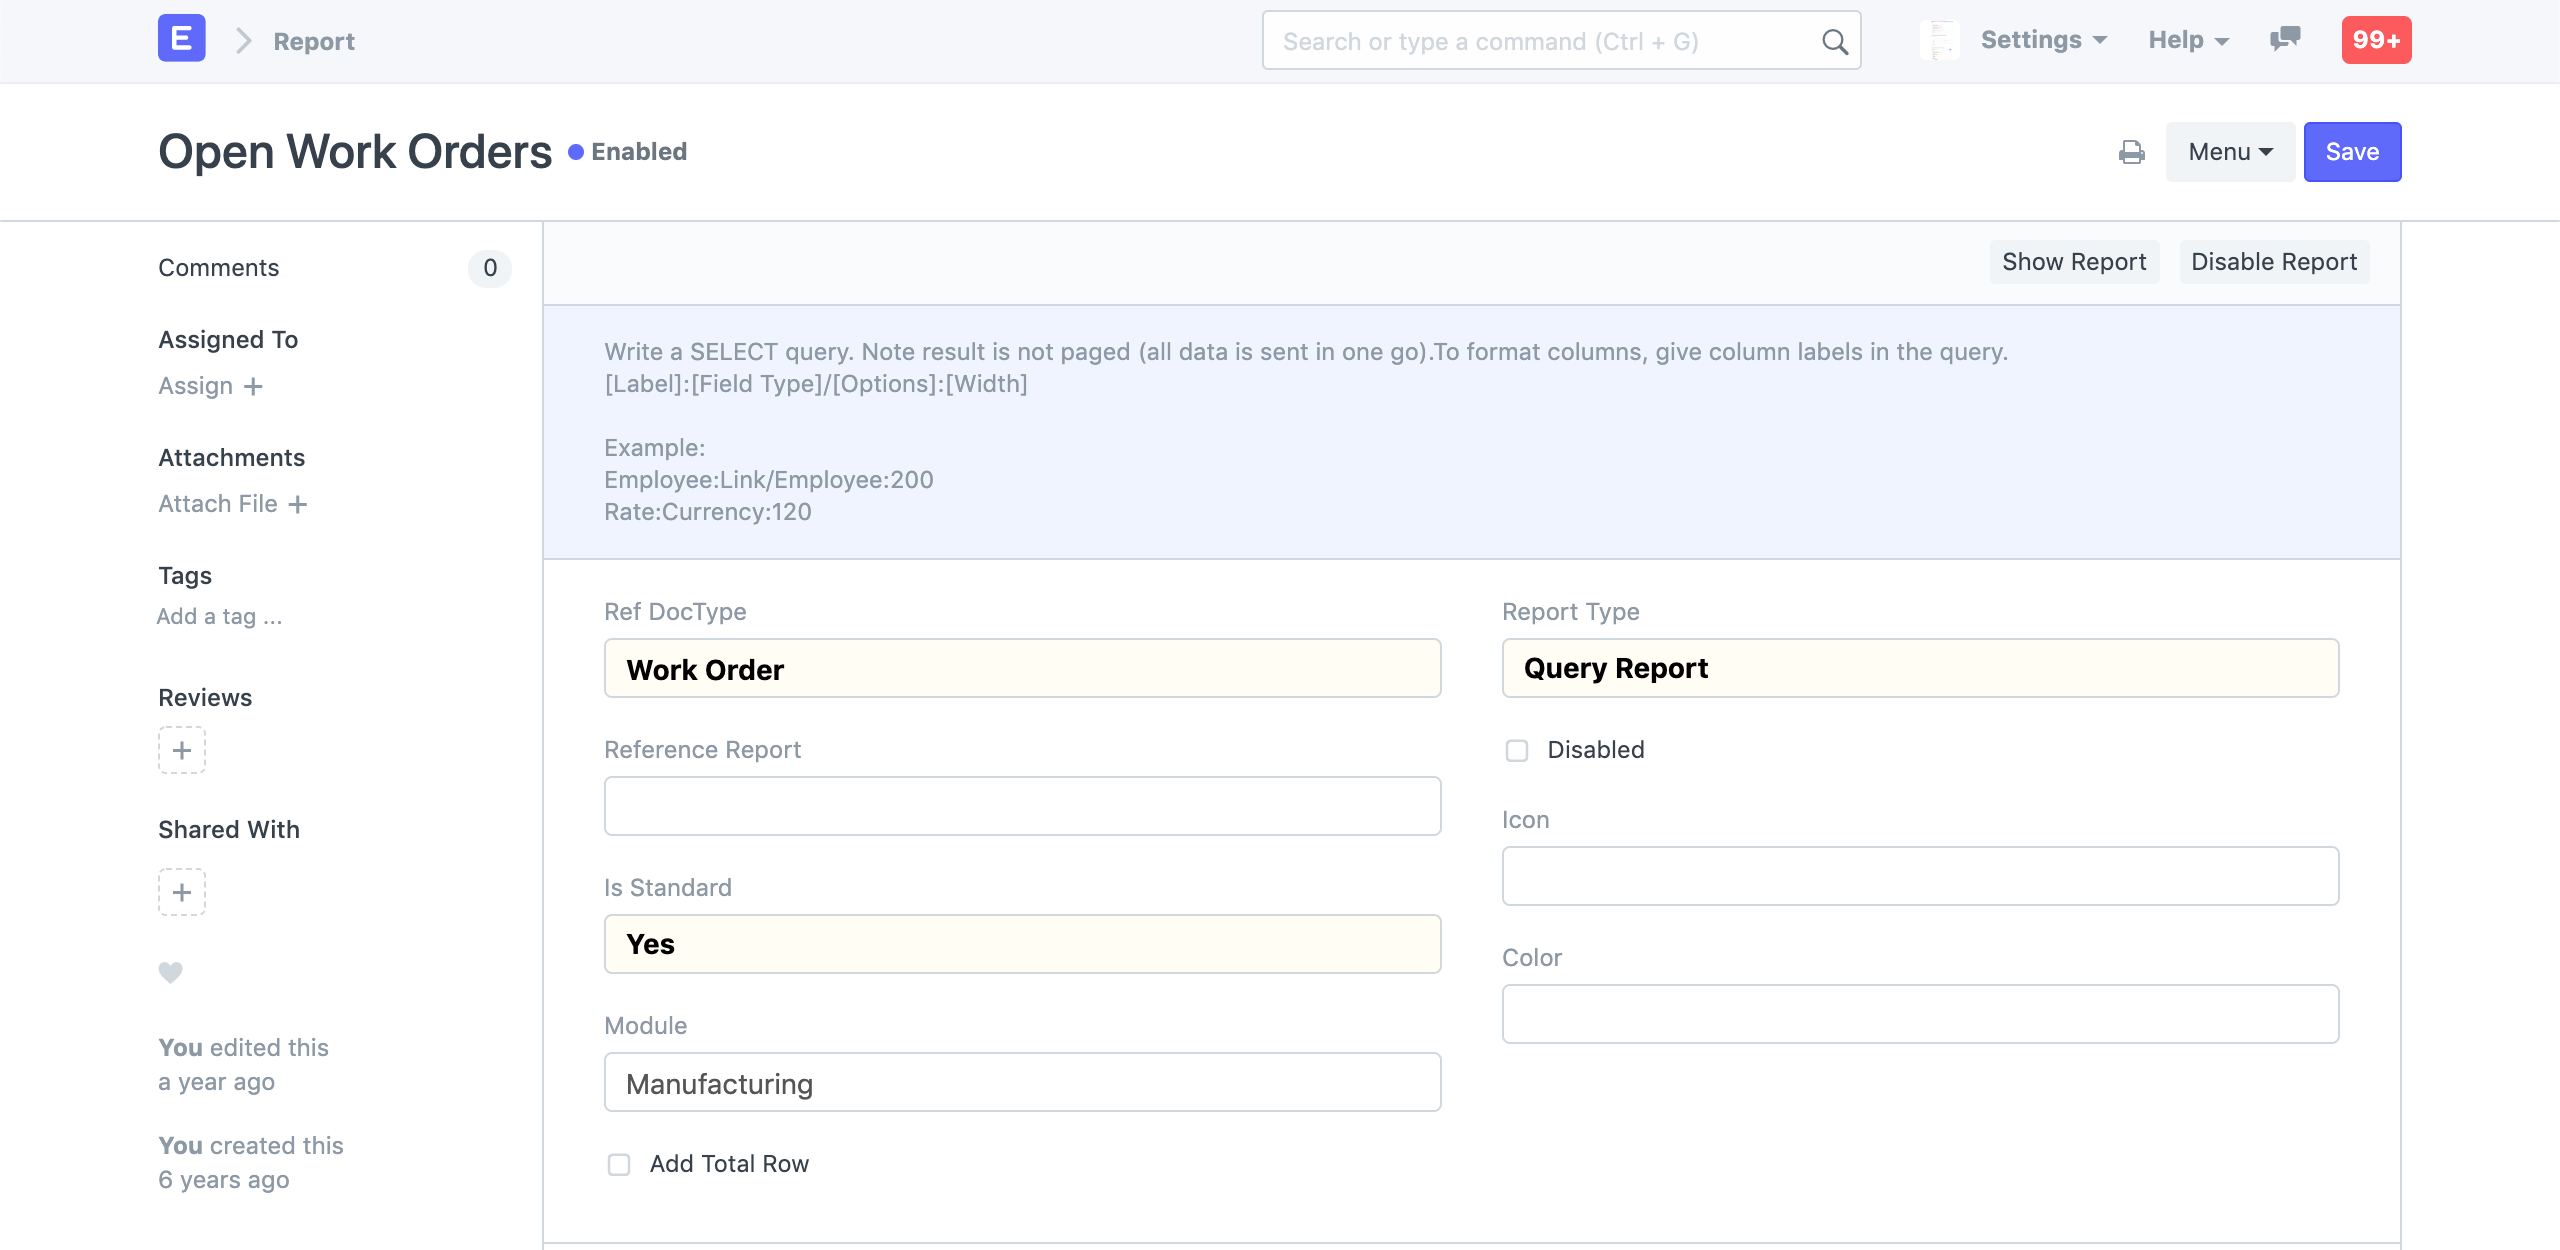The height and width of the screenshot is (1250, 2560).
Task: Click the Report breadcrumb link
Action: [x=313, y=41]
